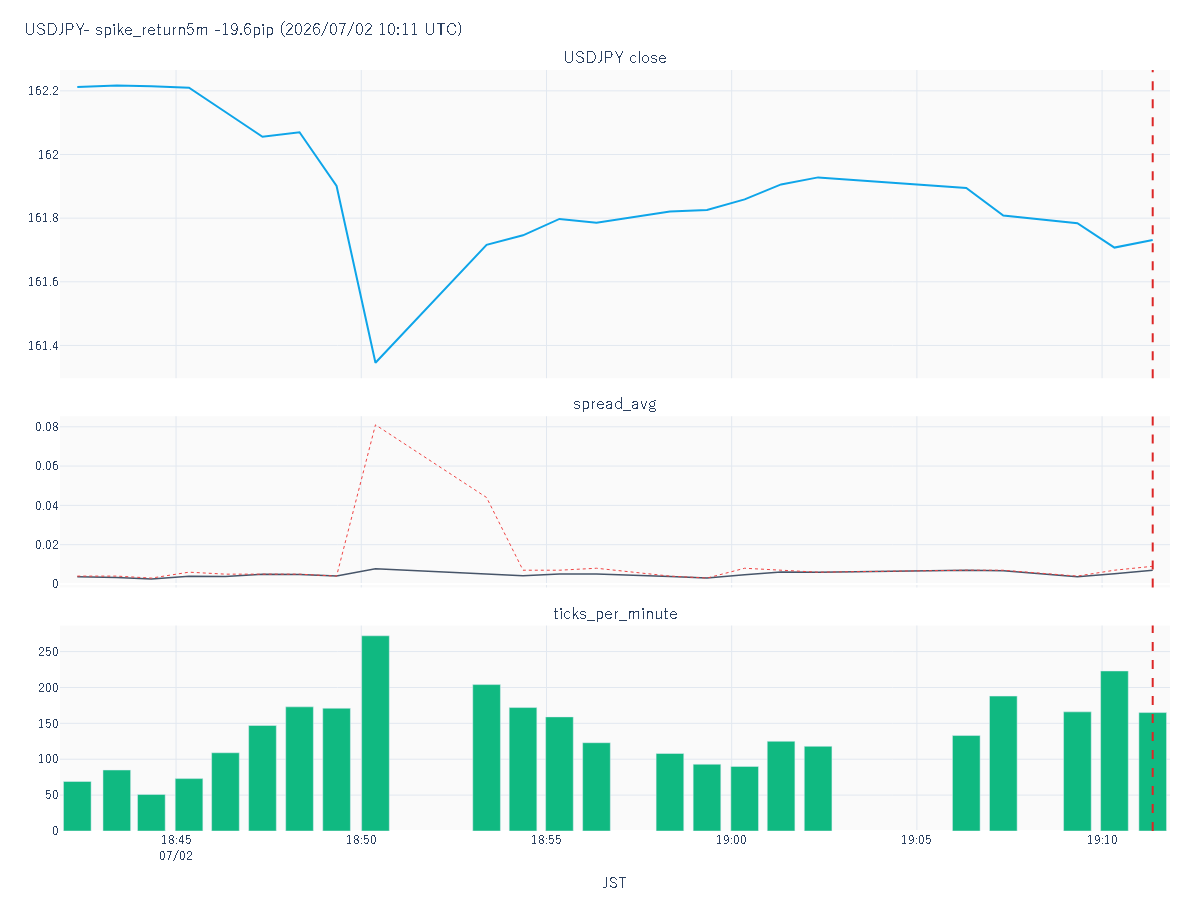Viewport: 1200px width, 900px height.
Task: Click the 250 label on ticks axis
Action: pos(49,652)
